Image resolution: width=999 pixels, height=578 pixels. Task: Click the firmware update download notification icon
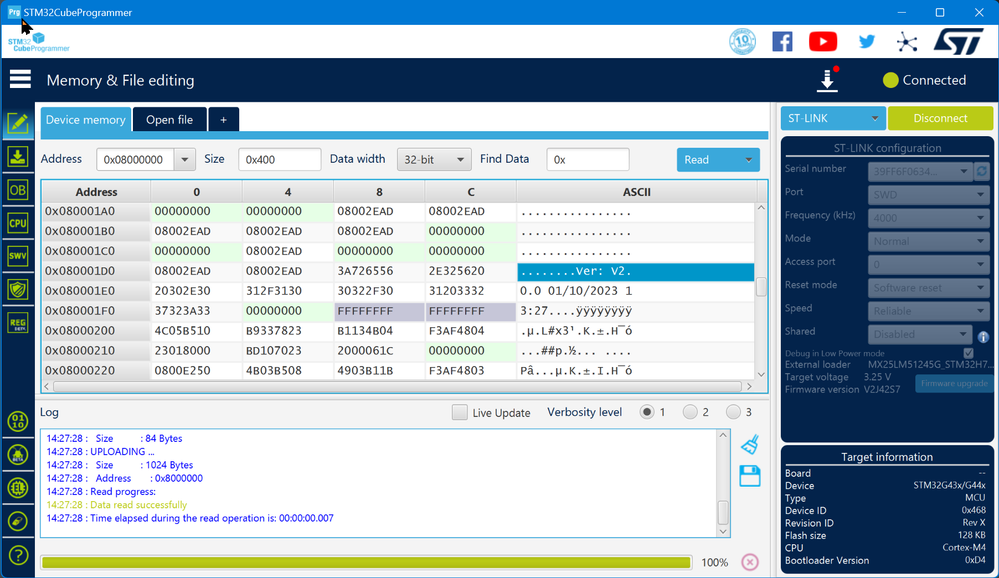coord(827,80)
